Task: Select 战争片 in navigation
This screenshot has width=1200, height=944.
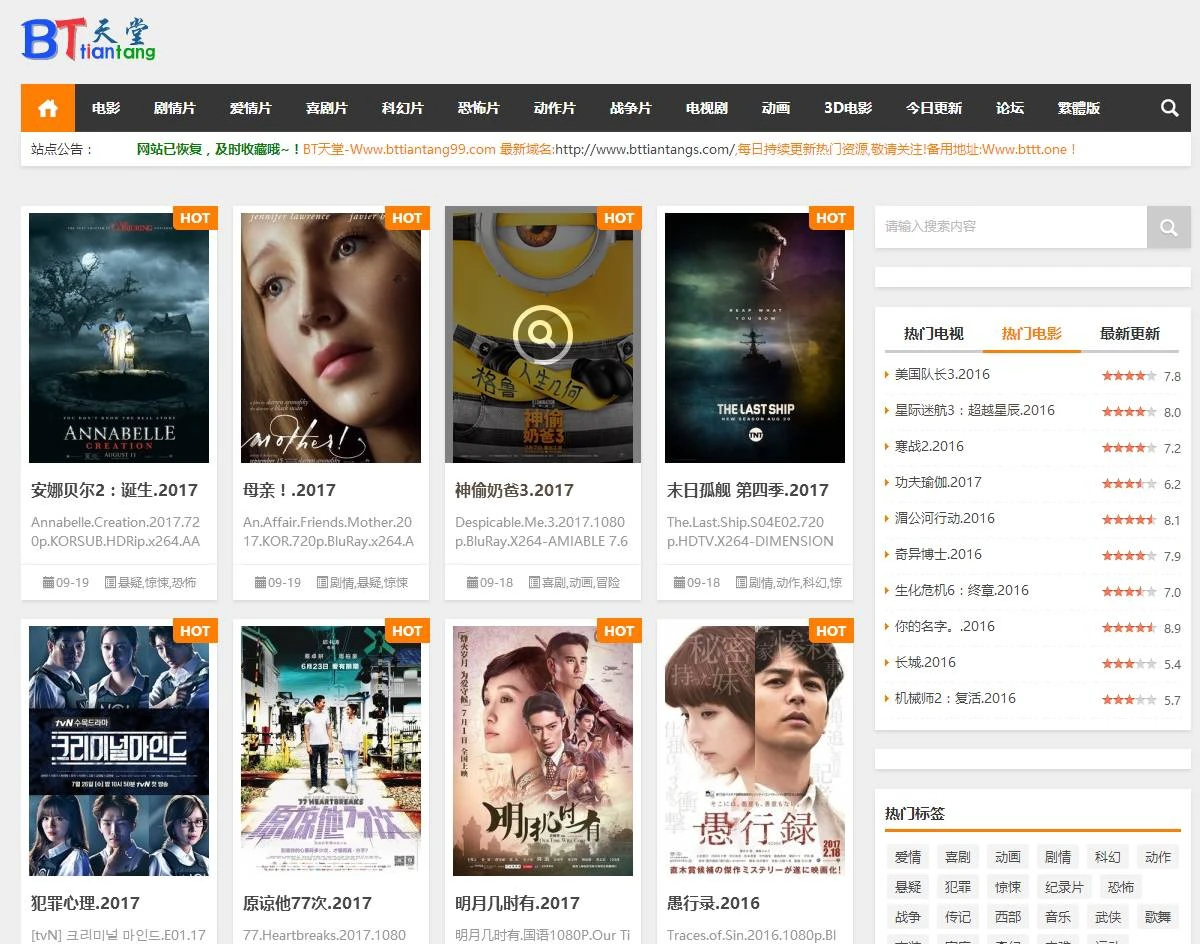Action: pos(631,108)
